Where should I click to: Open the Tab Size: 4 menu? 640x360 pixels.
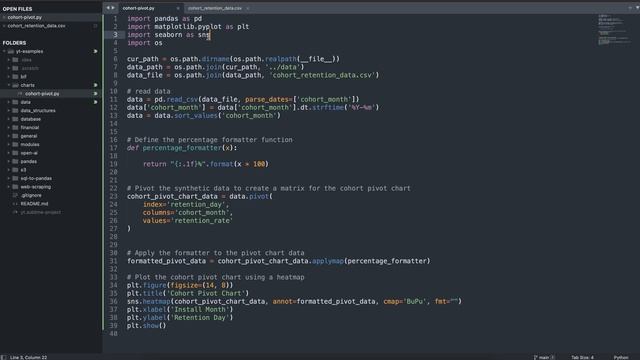(582, 358)
